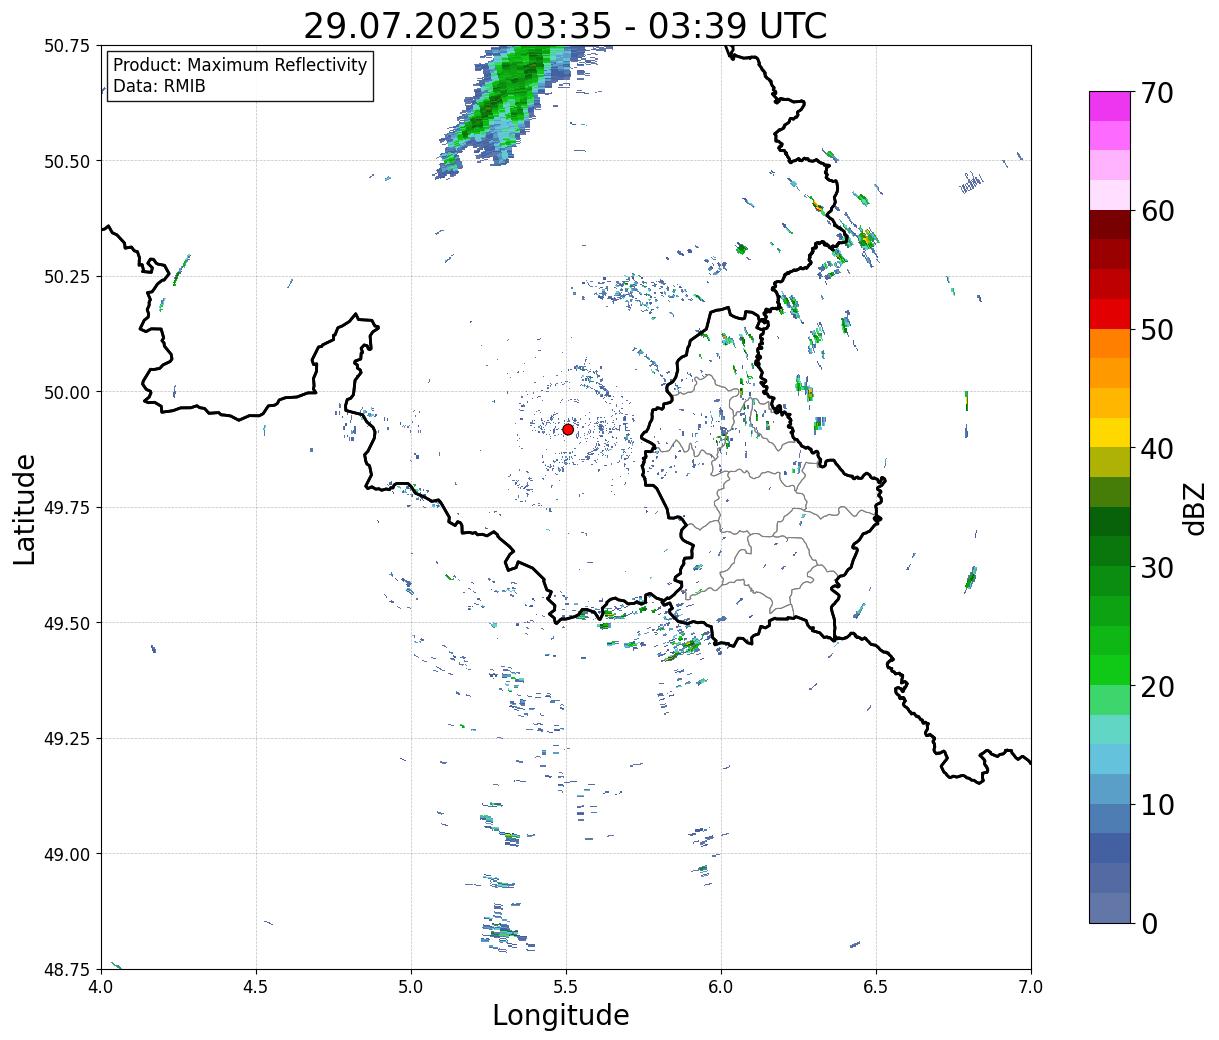Click the latitude tick label 49.00
The height and width of the screenshot is (1040, 1219).
point(67,854)
